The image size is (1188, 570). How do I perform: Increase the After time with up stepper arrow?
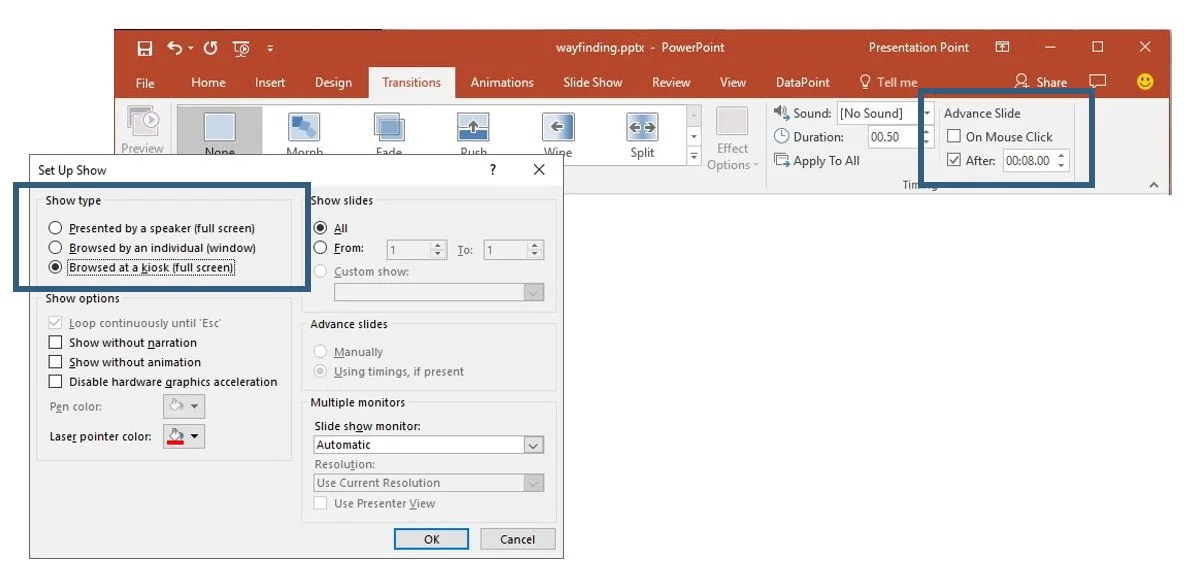pyautogui.click(x=1061, y=156)
